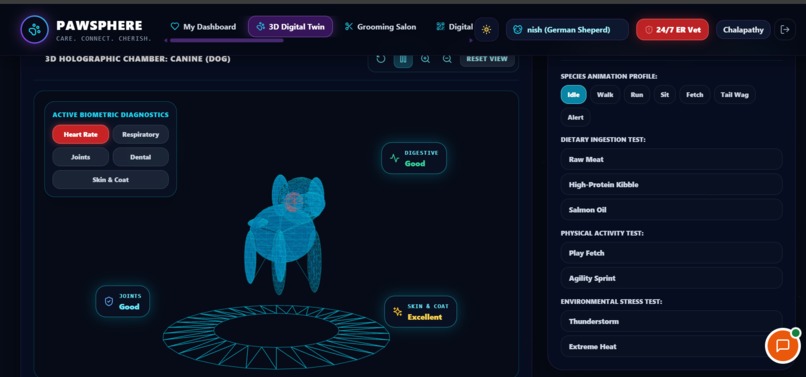Select the 3D Digital Twin tab
The width and height of the screenshot is (806, 377).
290,27
